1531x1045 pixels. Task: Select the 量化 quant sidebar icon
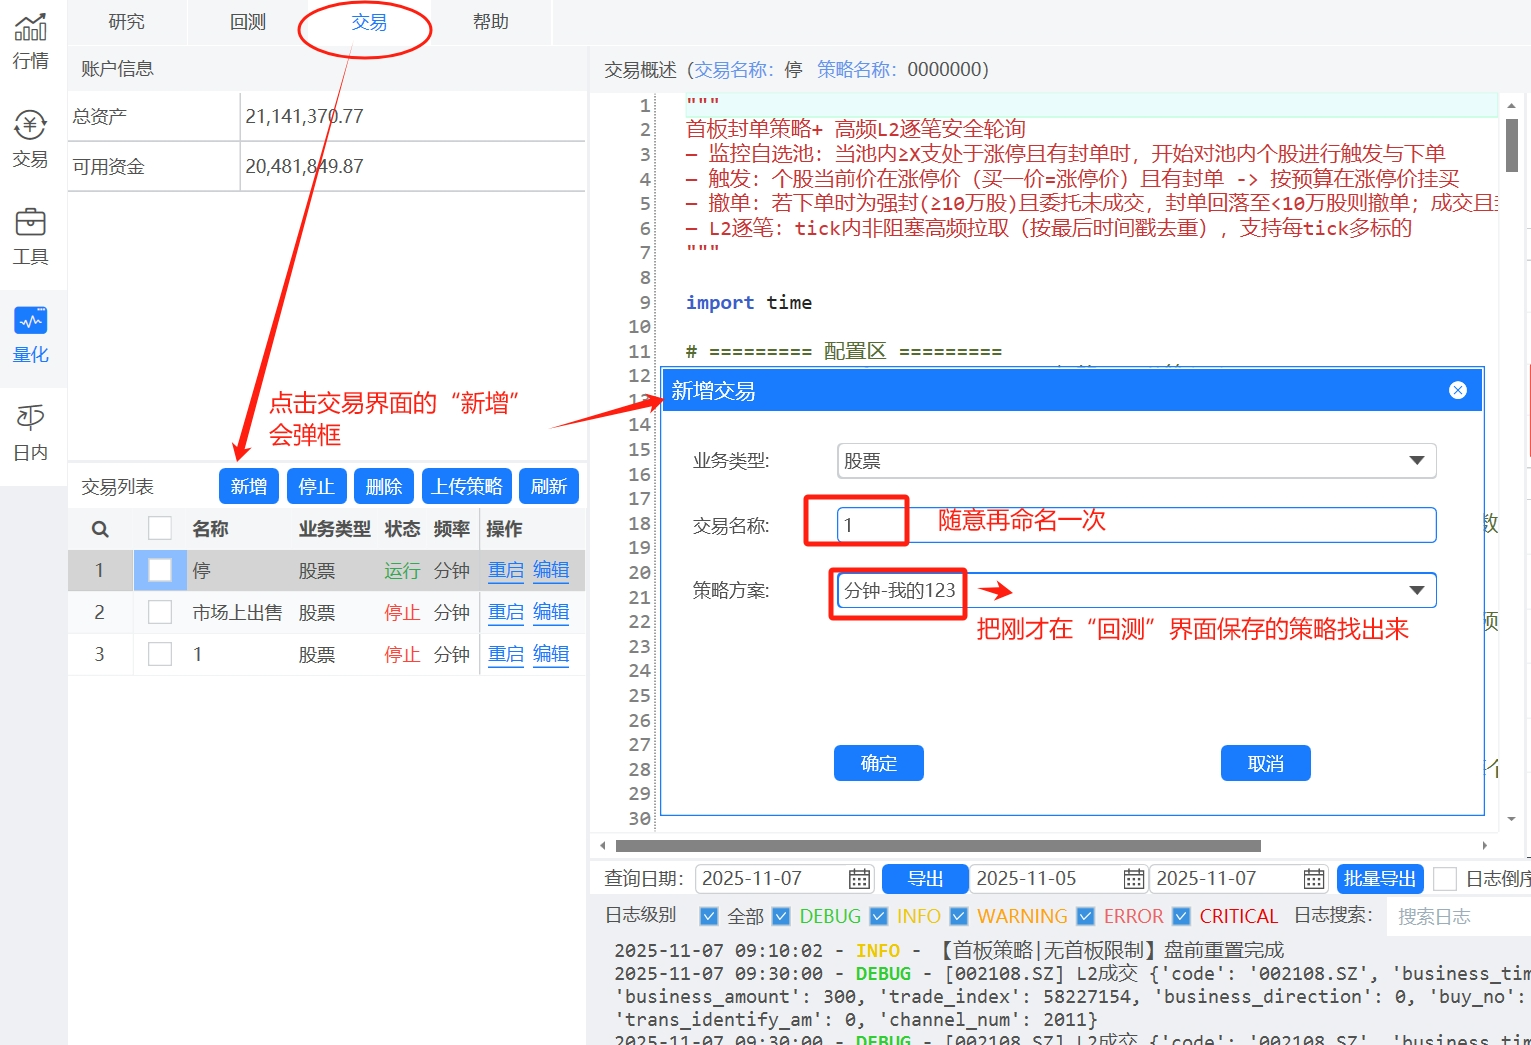[30, 335]
